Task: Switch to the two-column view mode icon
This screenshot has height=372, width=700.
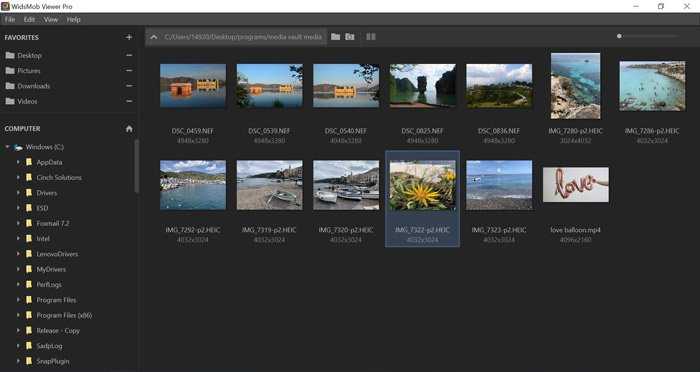Action: pos(371,37)
